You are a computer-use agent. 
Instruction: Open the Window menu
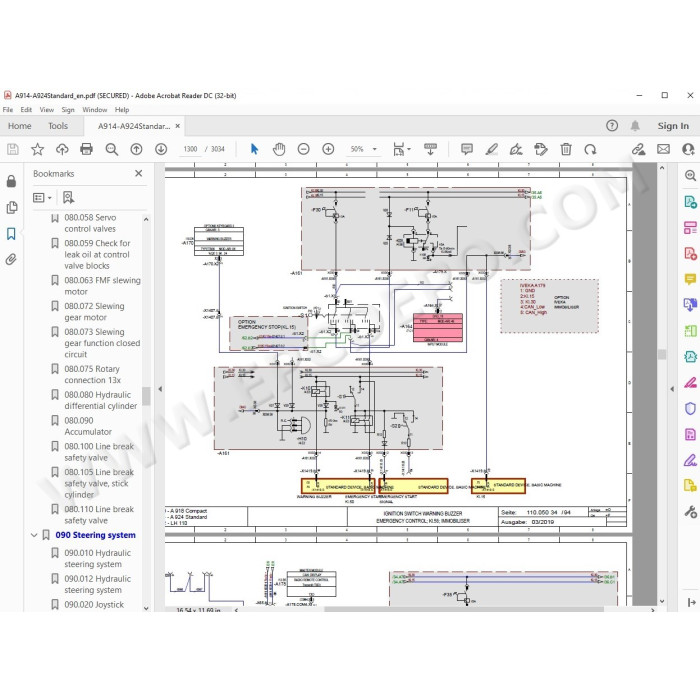(x=95, y=110)
